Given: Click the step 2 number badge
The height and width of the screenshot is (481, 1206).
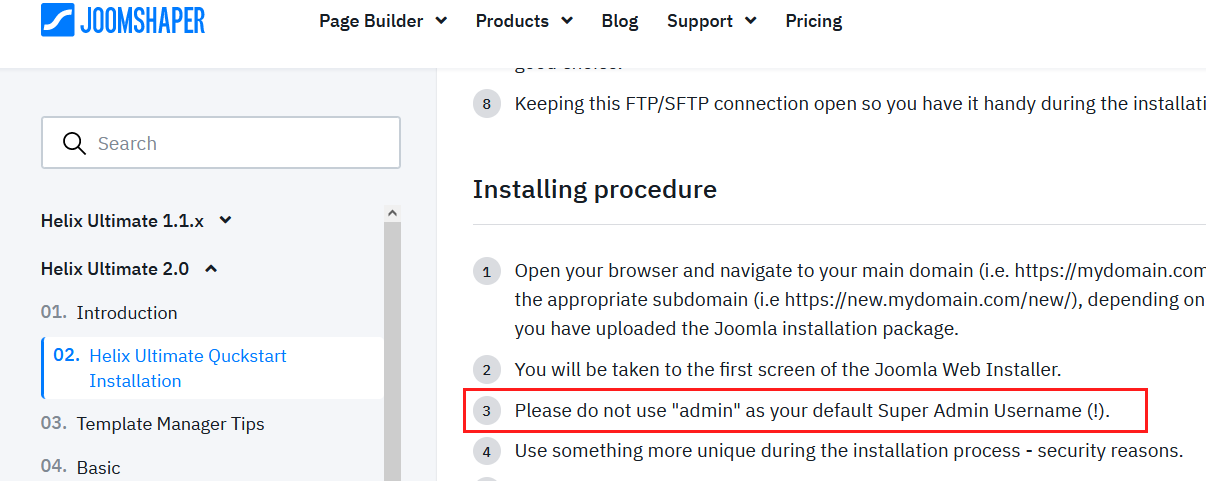Looking at the screenshot, I should [x=487, y=371].
